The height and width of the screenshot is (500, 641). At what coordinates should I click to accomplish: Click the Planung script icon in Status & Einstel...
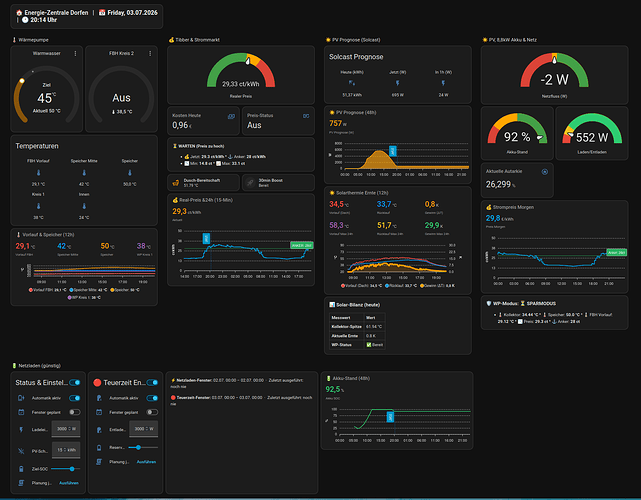tap(21, 483)
